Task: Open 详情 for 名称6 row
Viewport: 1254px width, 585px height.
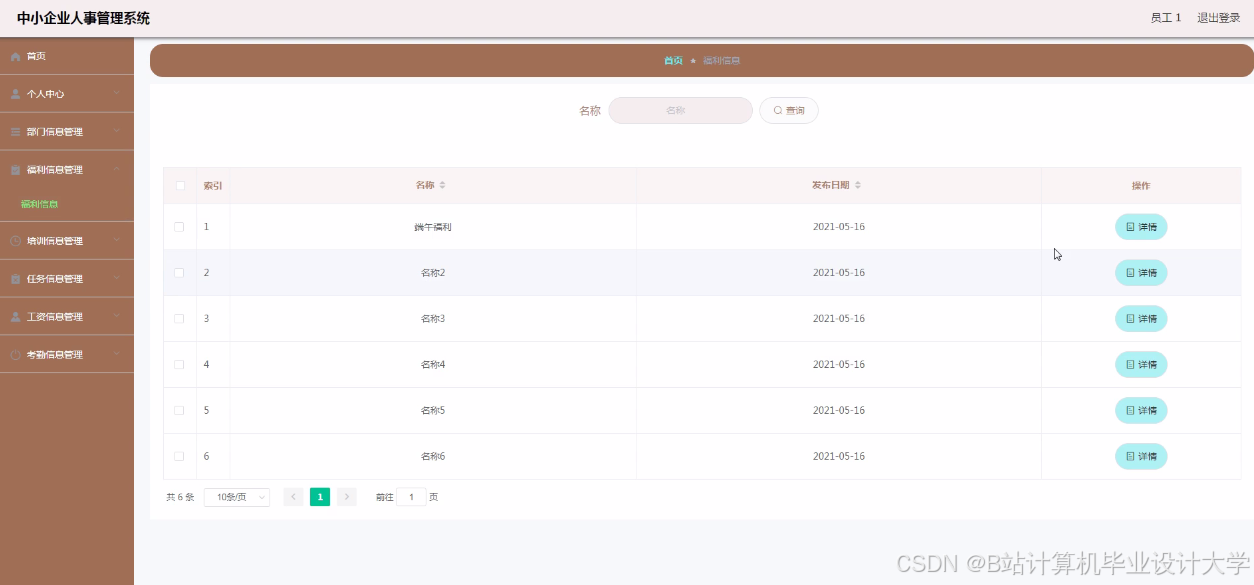Action: [1141, 457]
